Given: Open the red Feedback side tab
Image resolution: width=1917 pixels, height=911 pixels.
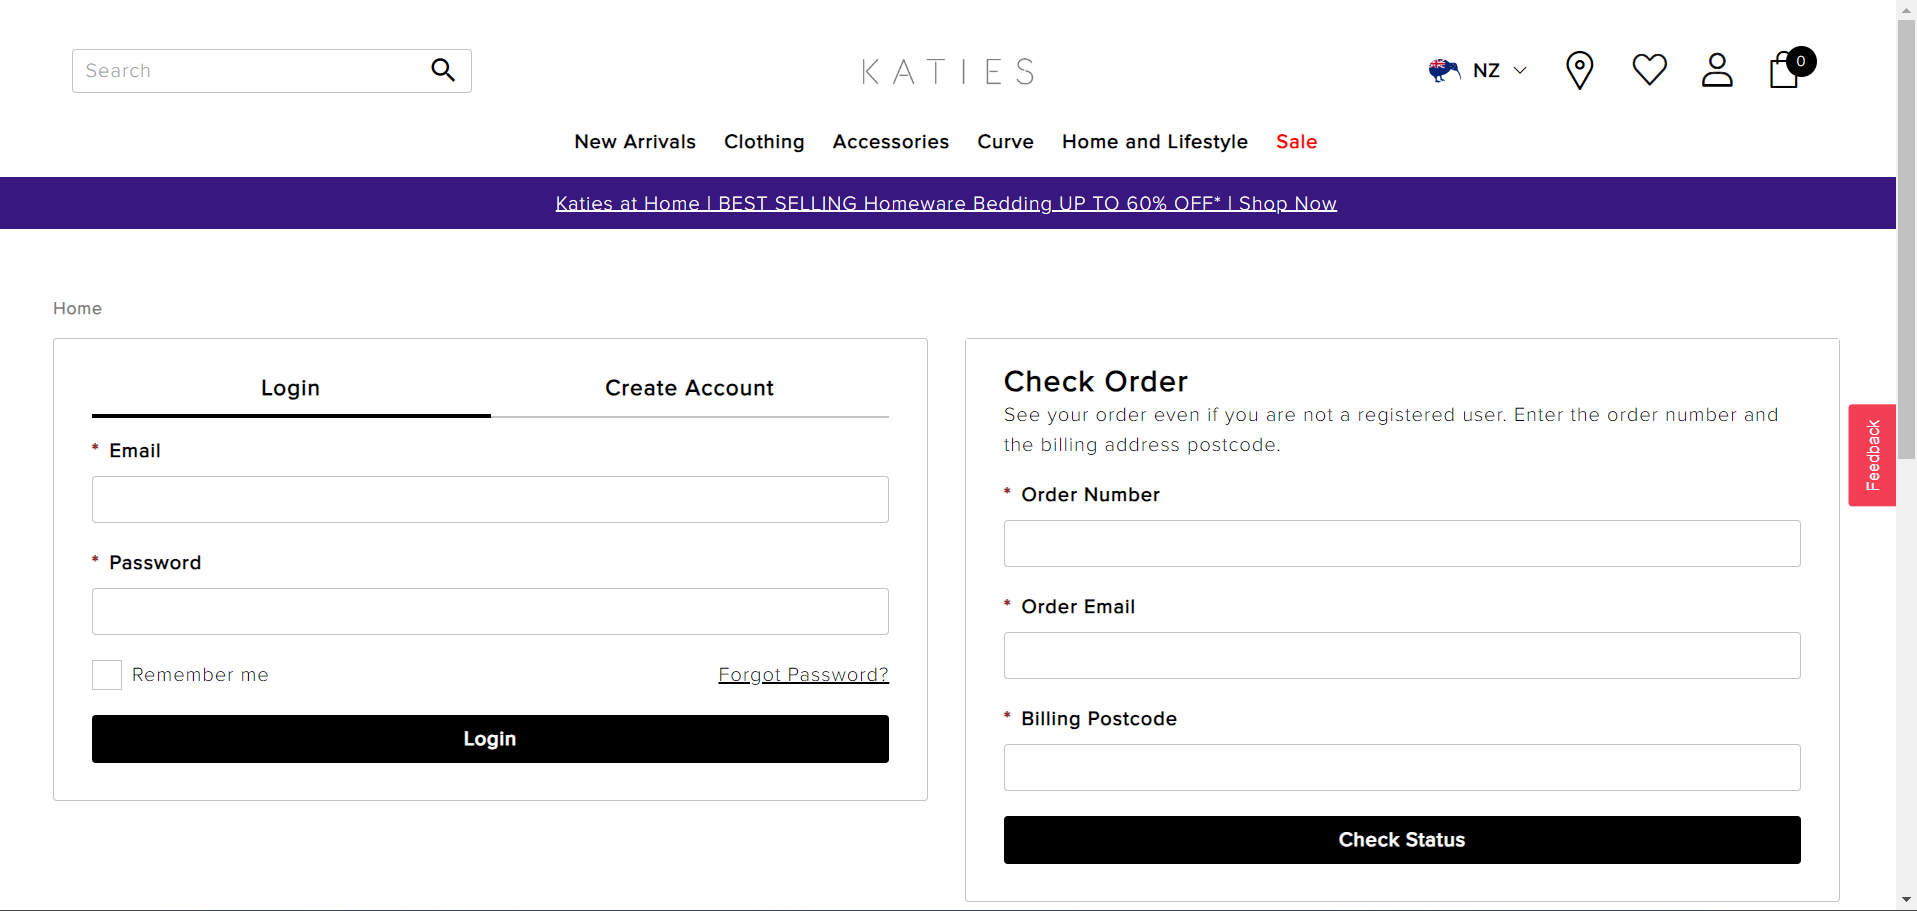Looking at the screenshot, I should click(1872, 455).
